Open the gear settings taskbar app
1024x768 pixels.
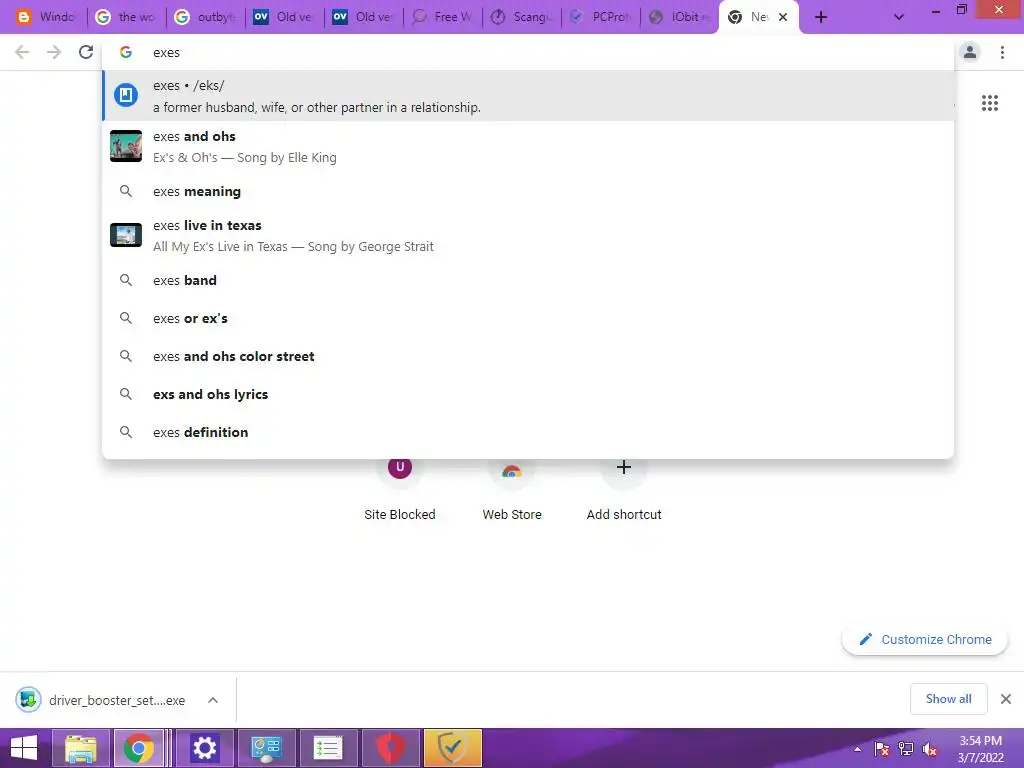coord(204,748)
